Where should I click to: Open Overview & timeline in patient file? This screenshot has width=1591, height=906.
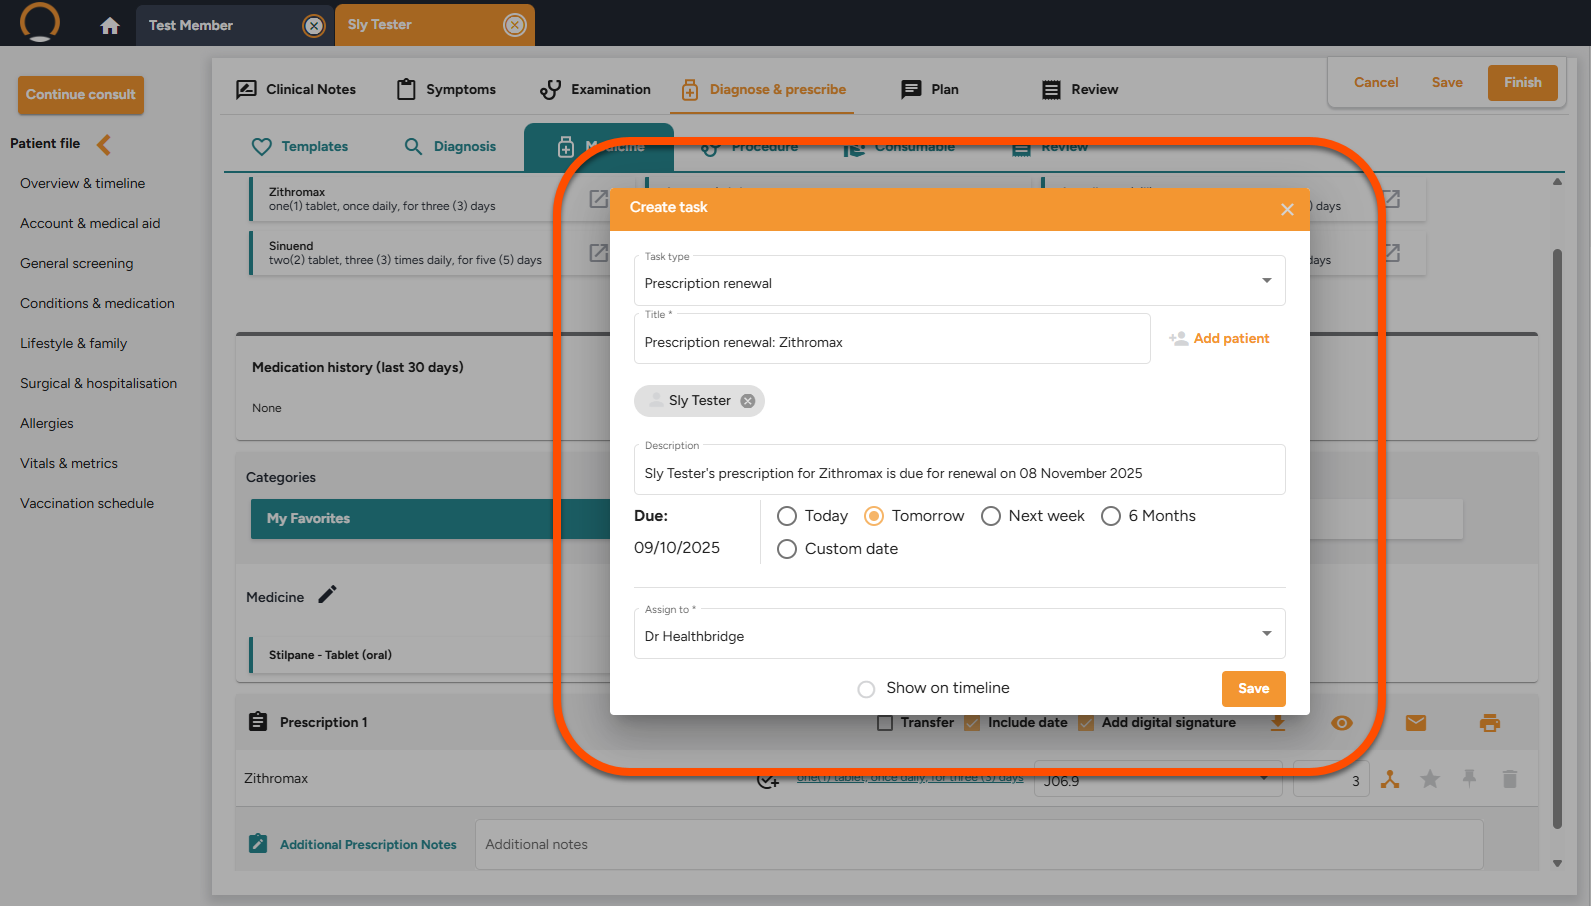tap(83, 183)
